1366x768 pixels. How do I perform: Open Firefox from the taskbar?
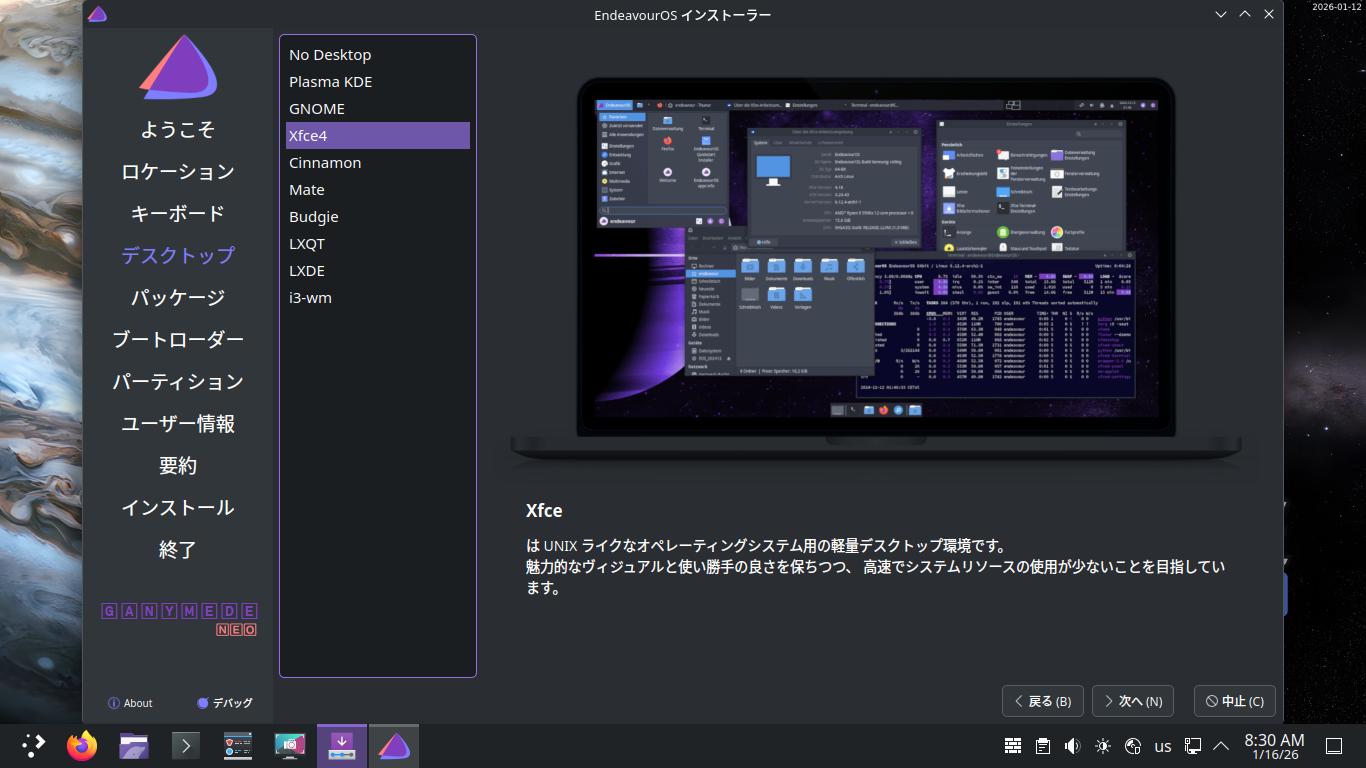[x=82, y=746]
